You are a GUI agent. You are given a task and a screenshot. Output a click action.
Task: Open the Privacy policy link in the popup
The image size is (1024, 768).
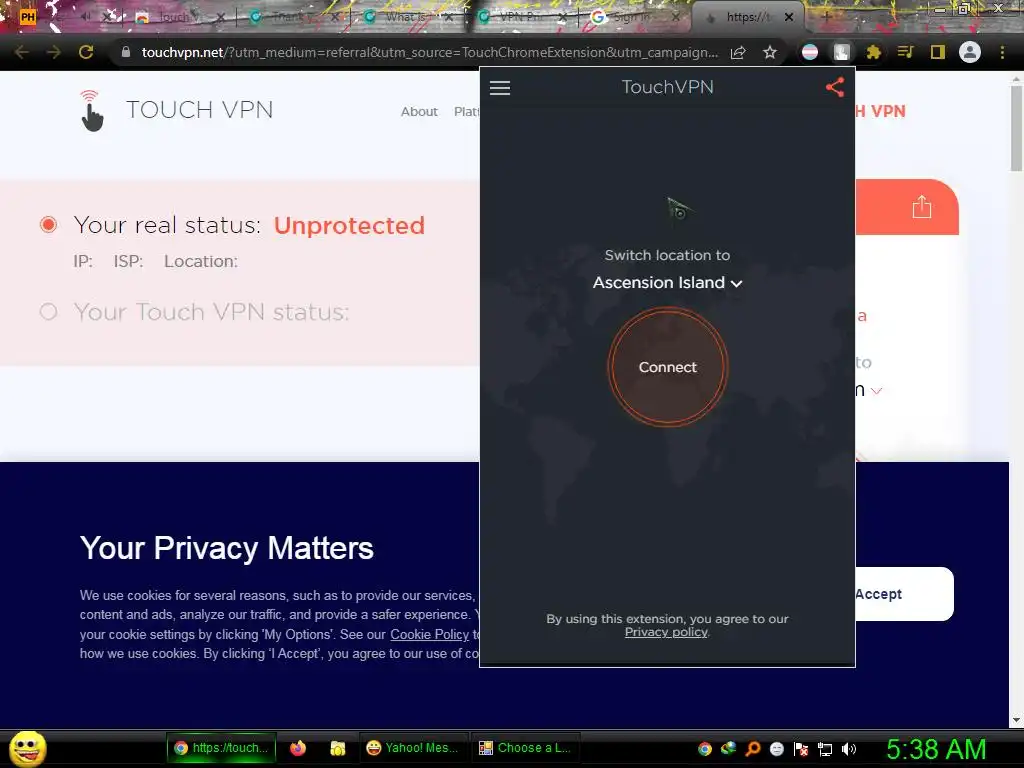pos(666,632)
